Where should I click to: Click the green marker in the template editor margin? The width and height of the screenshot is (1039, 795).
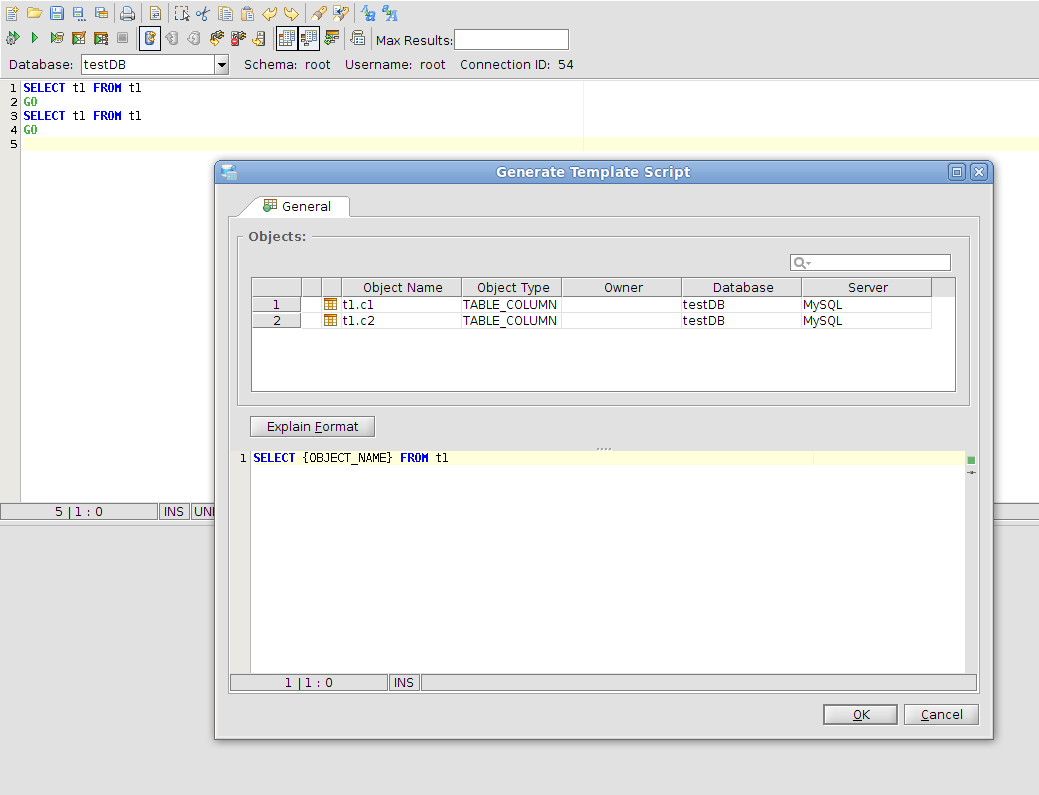[971, 460]
